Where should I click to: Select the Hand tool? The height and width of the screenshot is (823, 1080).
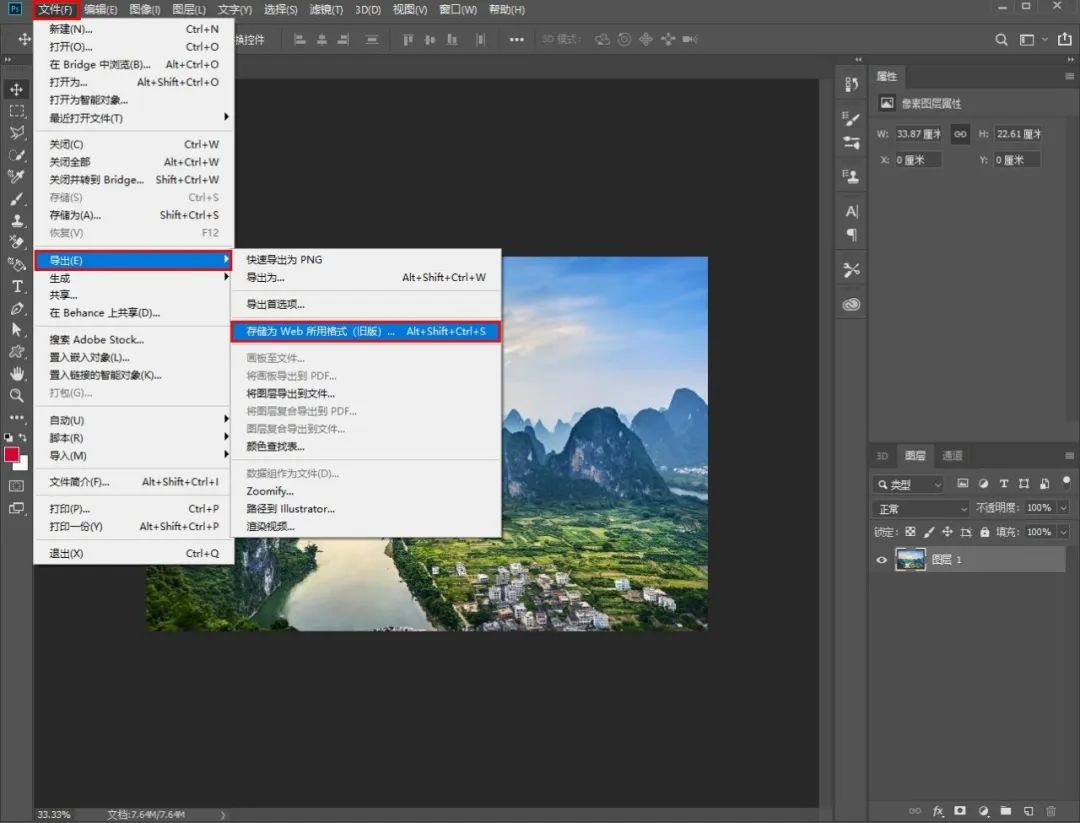coord(17,373)
